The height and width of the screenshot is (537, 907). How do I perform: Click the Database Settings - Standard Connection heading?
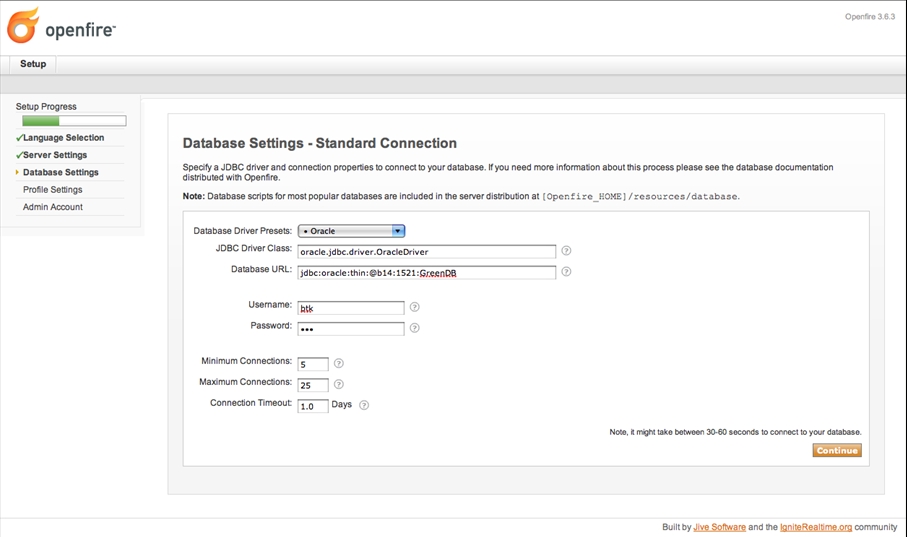click(x=320, y=143)
